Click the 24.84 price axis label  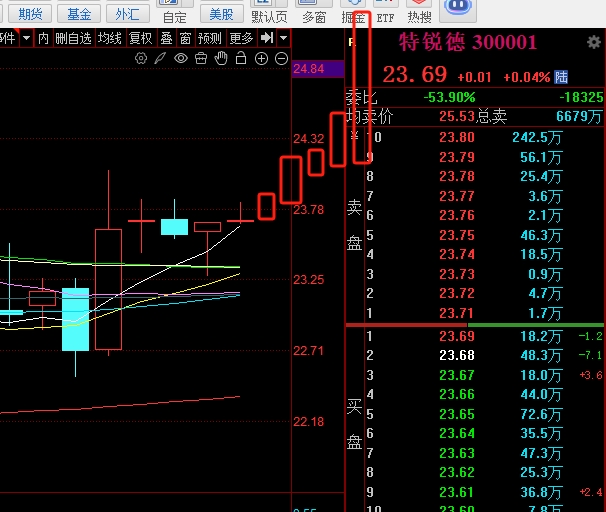point(308,69)
